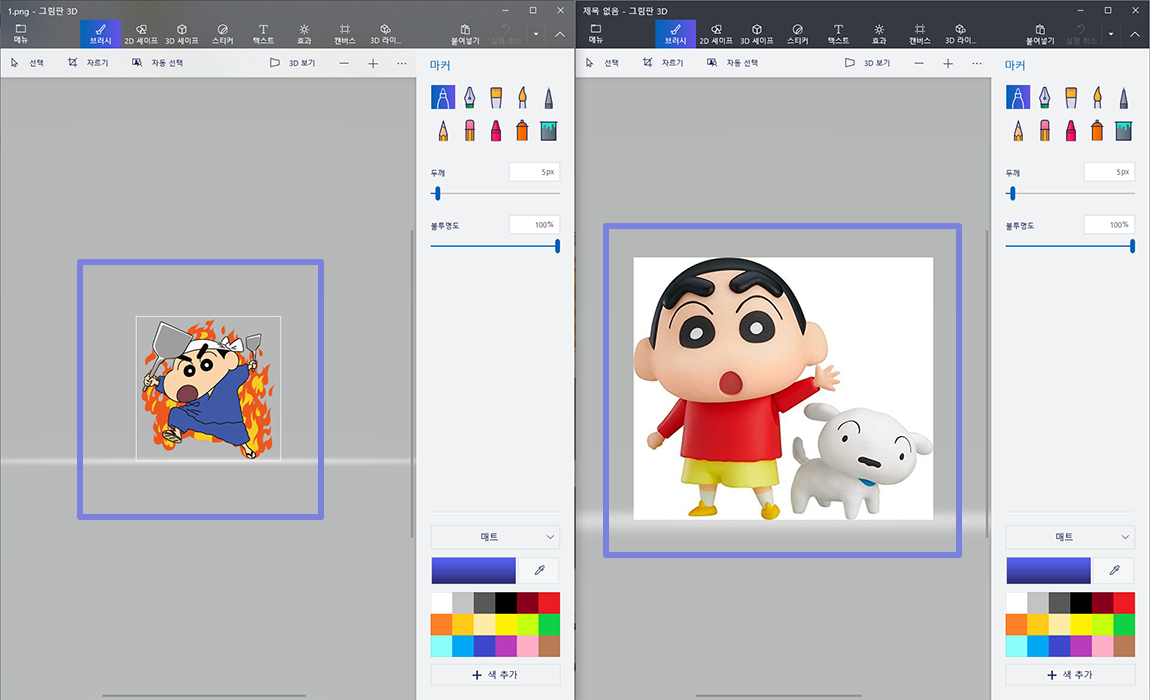This screenshot has width=1150, height=700.
Task: Select Calligraphy pen in left window
Action: tap(469, 97)
